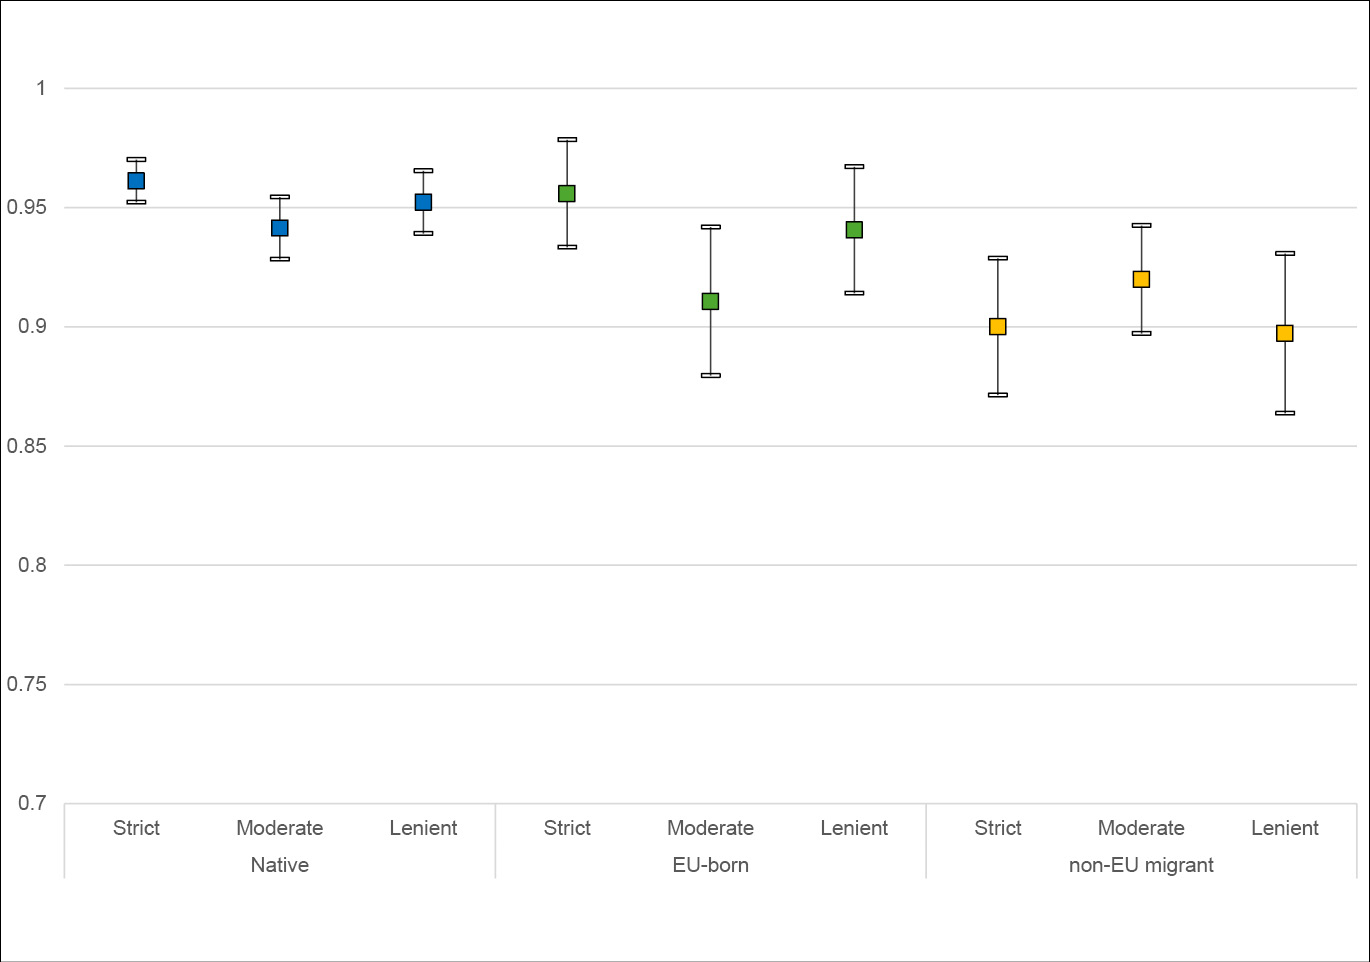This screenshot has width=1370, height=962.
Task: Select the Lenient label under non-EU migrant
Action: pyautogui.click(x=1285, y=828)
